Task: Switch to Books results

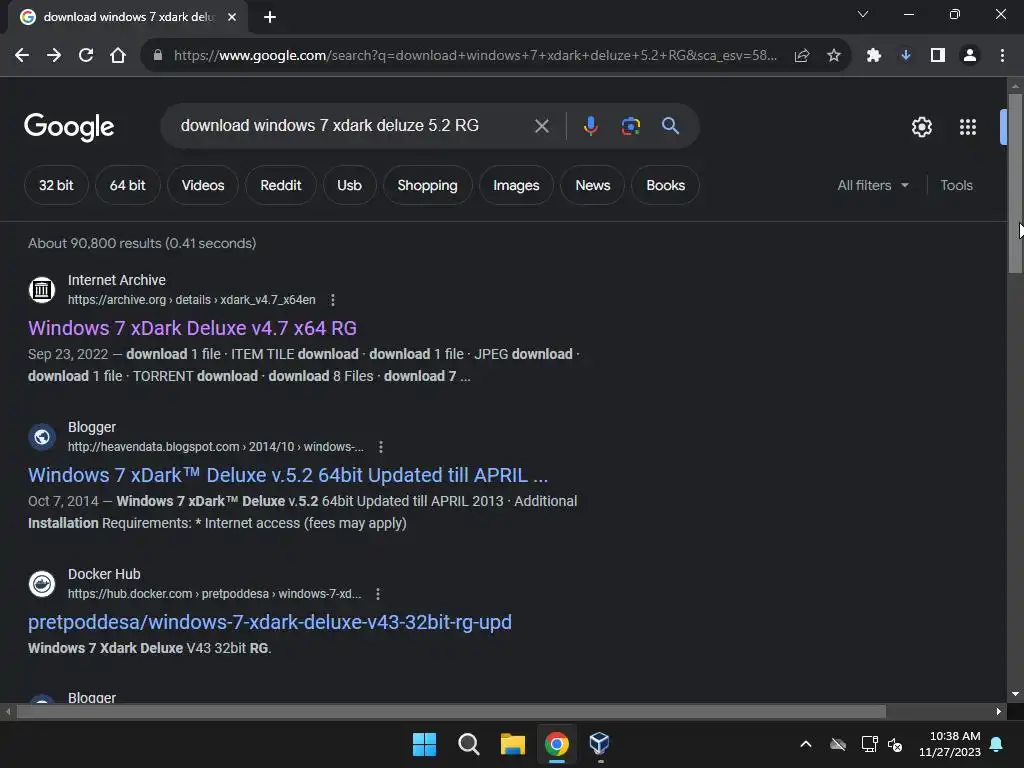Action: click(x=665, y=185)
